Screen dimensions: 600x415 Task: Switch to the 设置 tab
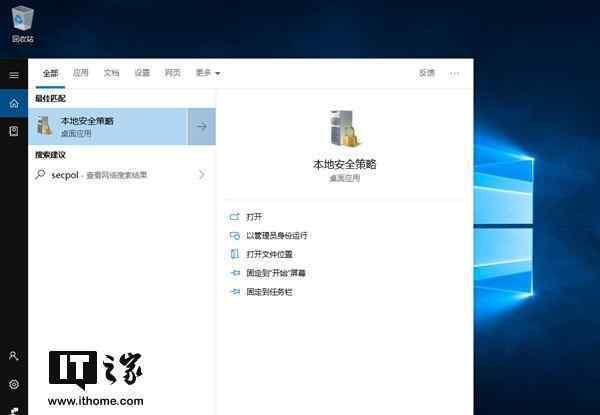(x=142, y=73)
